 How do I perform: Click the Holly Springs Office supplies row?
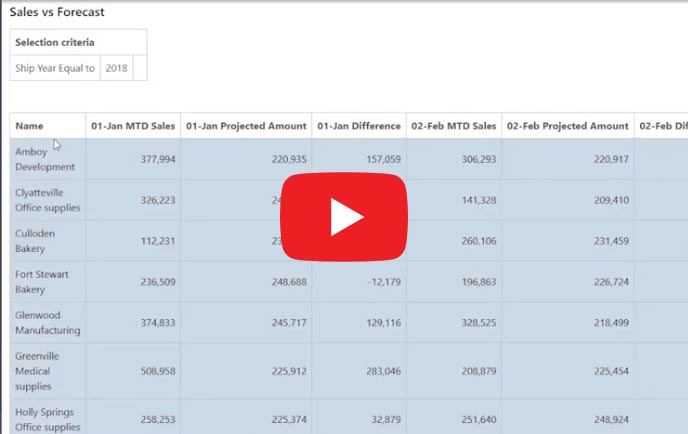pos(47,419)
